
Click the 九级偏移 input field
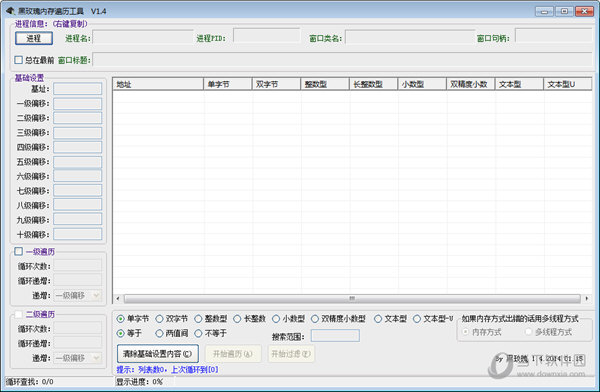point(78,220)
